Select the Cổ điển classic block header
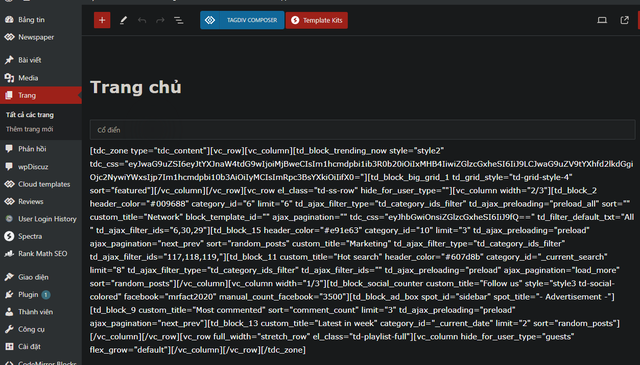640x365 pixels. [x=362, y=130]
